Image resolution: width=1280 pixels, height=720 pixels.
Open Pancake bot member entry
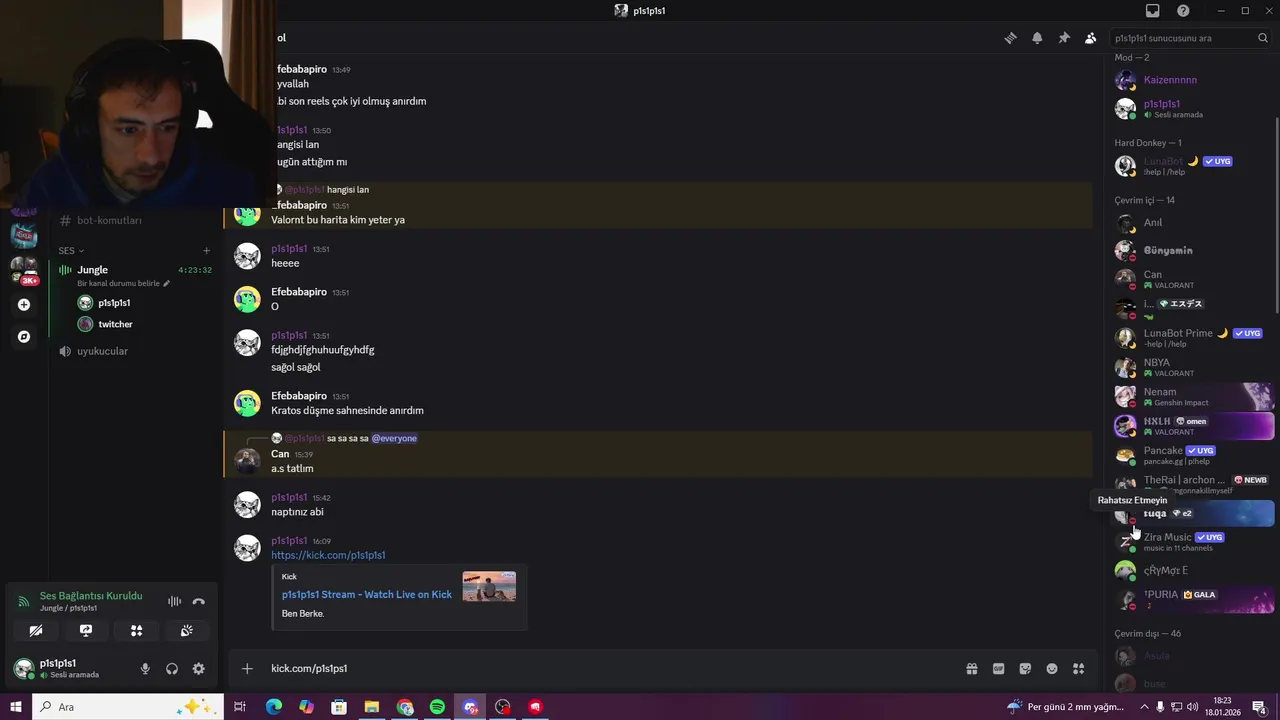[x=1194, y=455]
